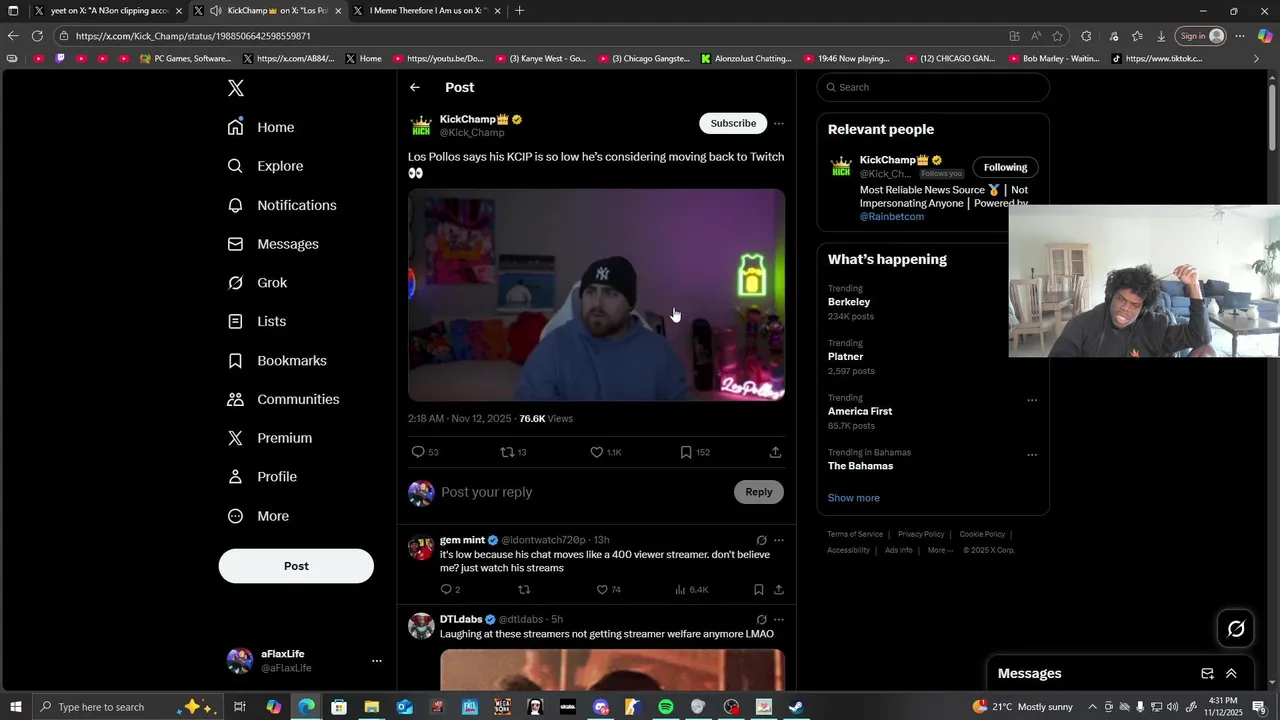Open floating Grok button
Viewport: 1280px width, 720px height.
click(1236, 629)
